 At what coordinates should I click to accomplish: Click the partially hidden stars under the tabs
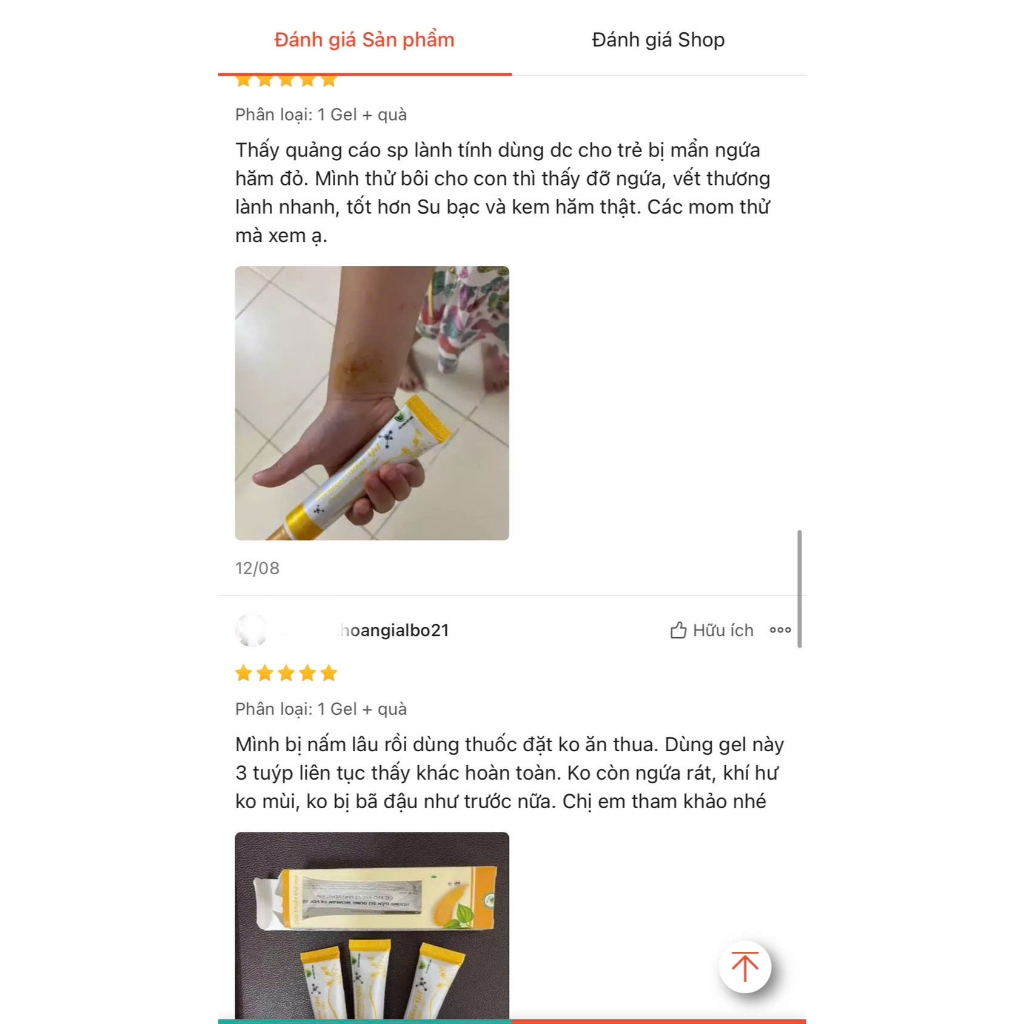[286, 81]
